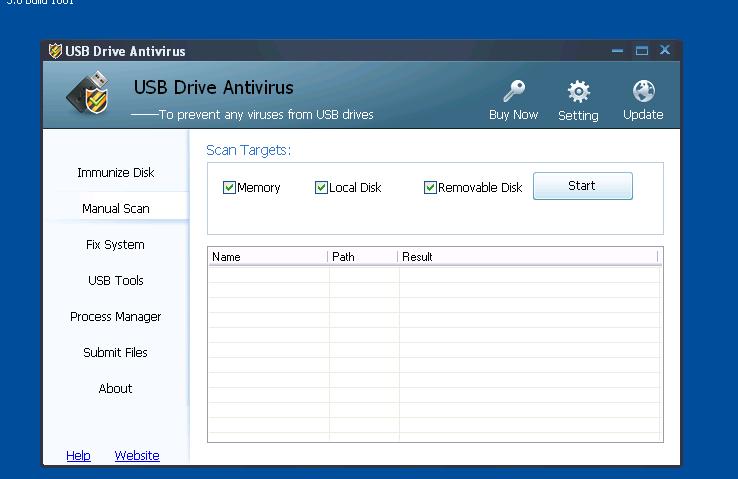Disable the Removable Disk checkbox
The width and height of the screenshot is (738, 479).
pyautogui.click(x=430, y=188)
